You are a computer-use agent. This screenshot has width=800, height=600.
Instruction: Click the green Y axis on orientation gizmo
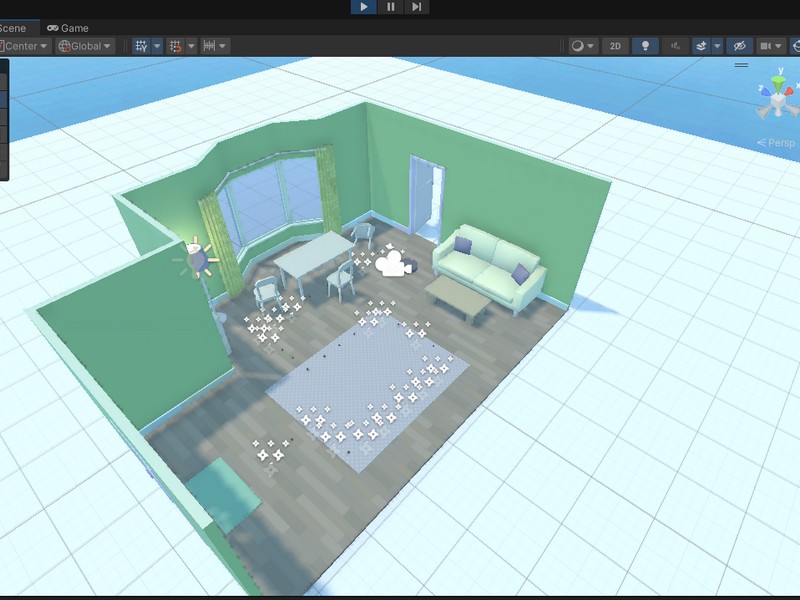(777, 78)
